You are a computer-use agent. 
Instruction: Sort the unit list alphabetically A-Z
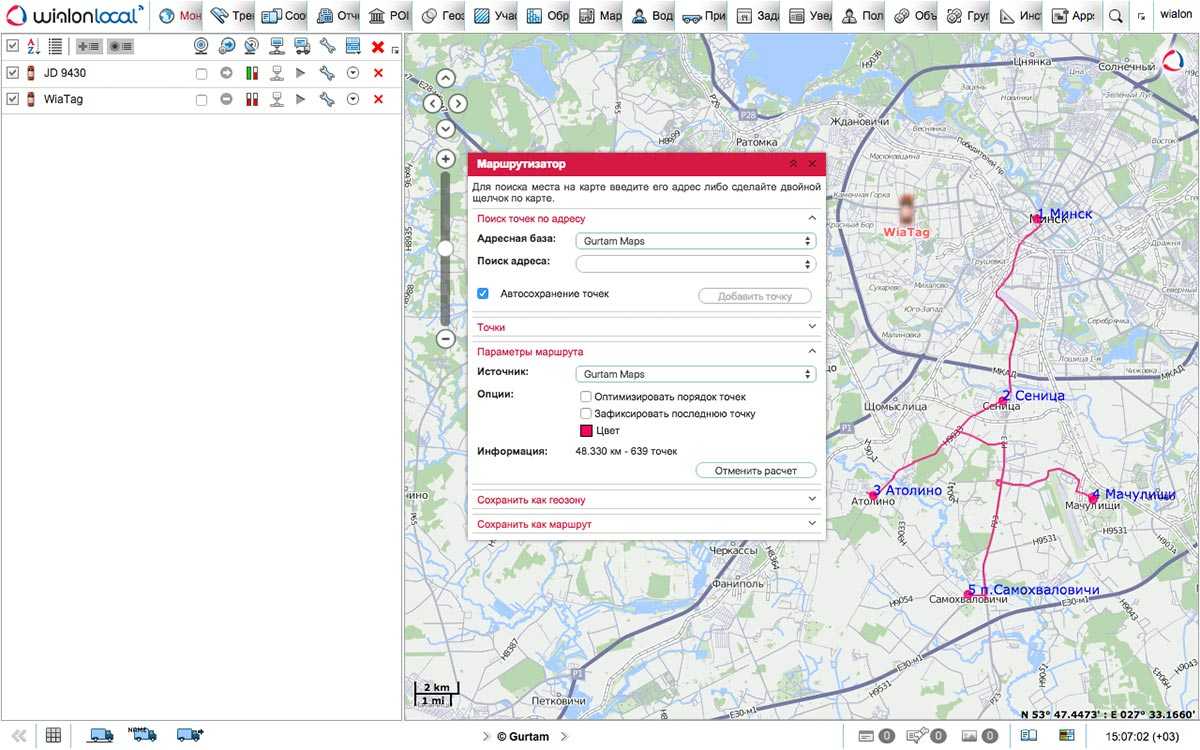pyautogui.click(x=33, y=46)
